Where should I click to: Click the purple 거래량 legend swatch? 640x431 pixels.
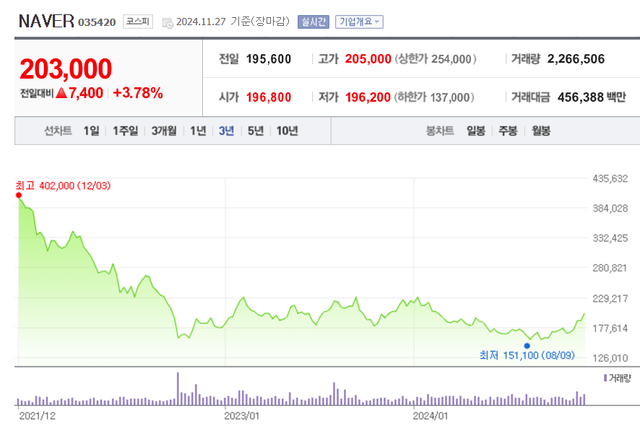(605, 378)
